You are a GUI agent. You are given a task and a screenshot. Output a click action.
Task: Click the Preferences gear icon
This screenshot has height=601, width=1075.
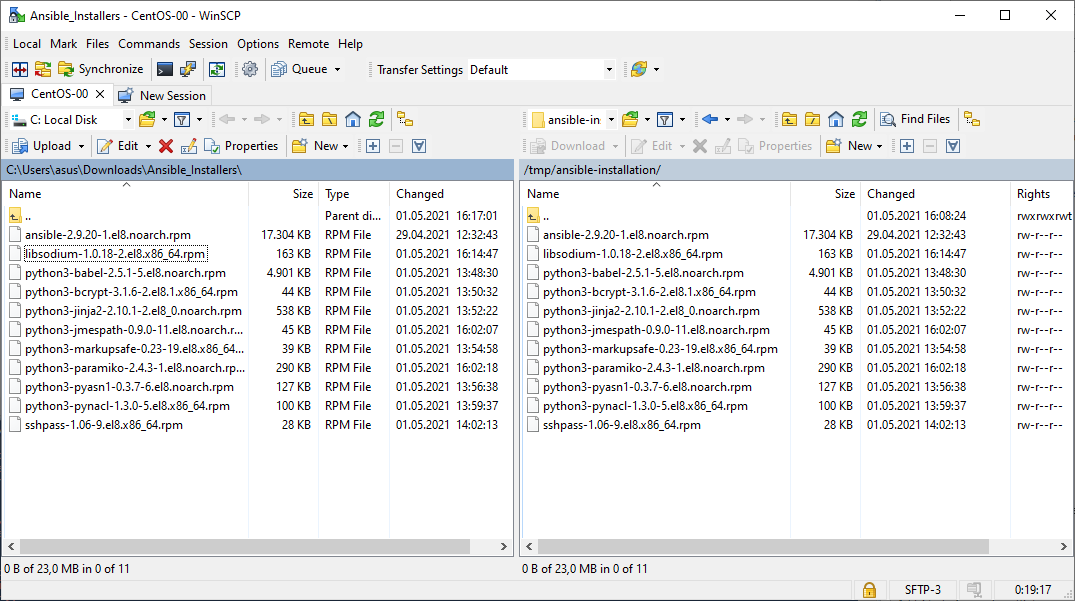pos(250,69)
